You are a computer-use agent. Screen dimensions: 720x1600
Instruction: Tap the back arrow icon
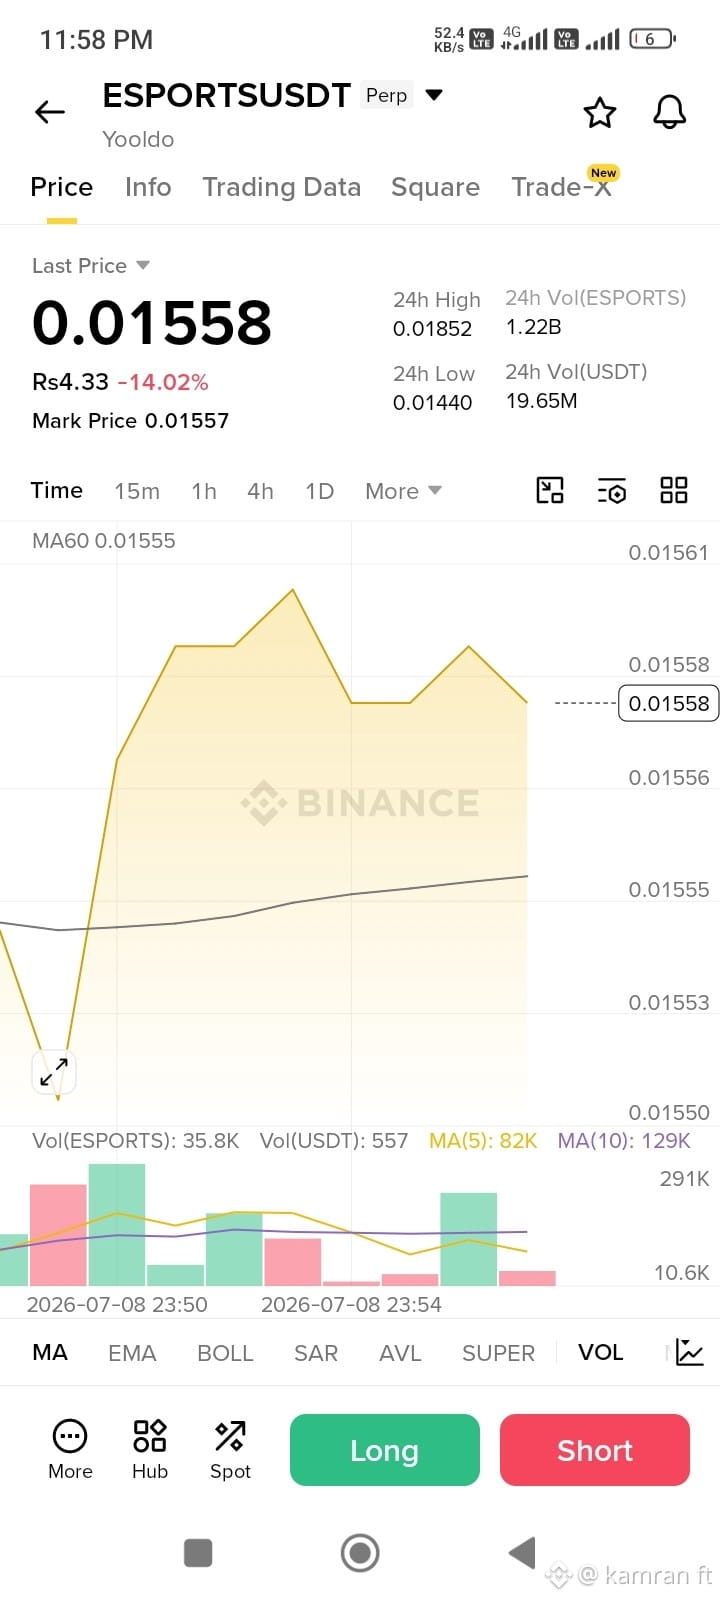click(x=50, y=112)
